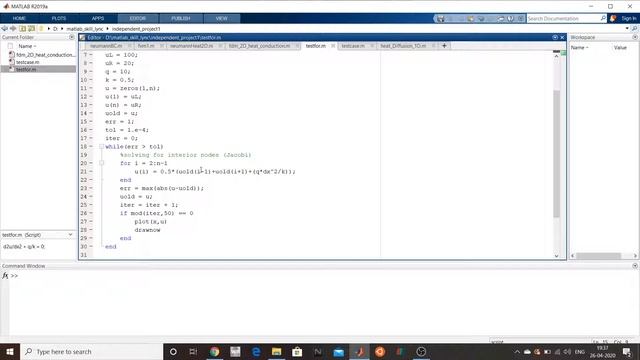Click the documentation search magnifier icon
This screenshot has width=640, height=360.
click(603, 18)
